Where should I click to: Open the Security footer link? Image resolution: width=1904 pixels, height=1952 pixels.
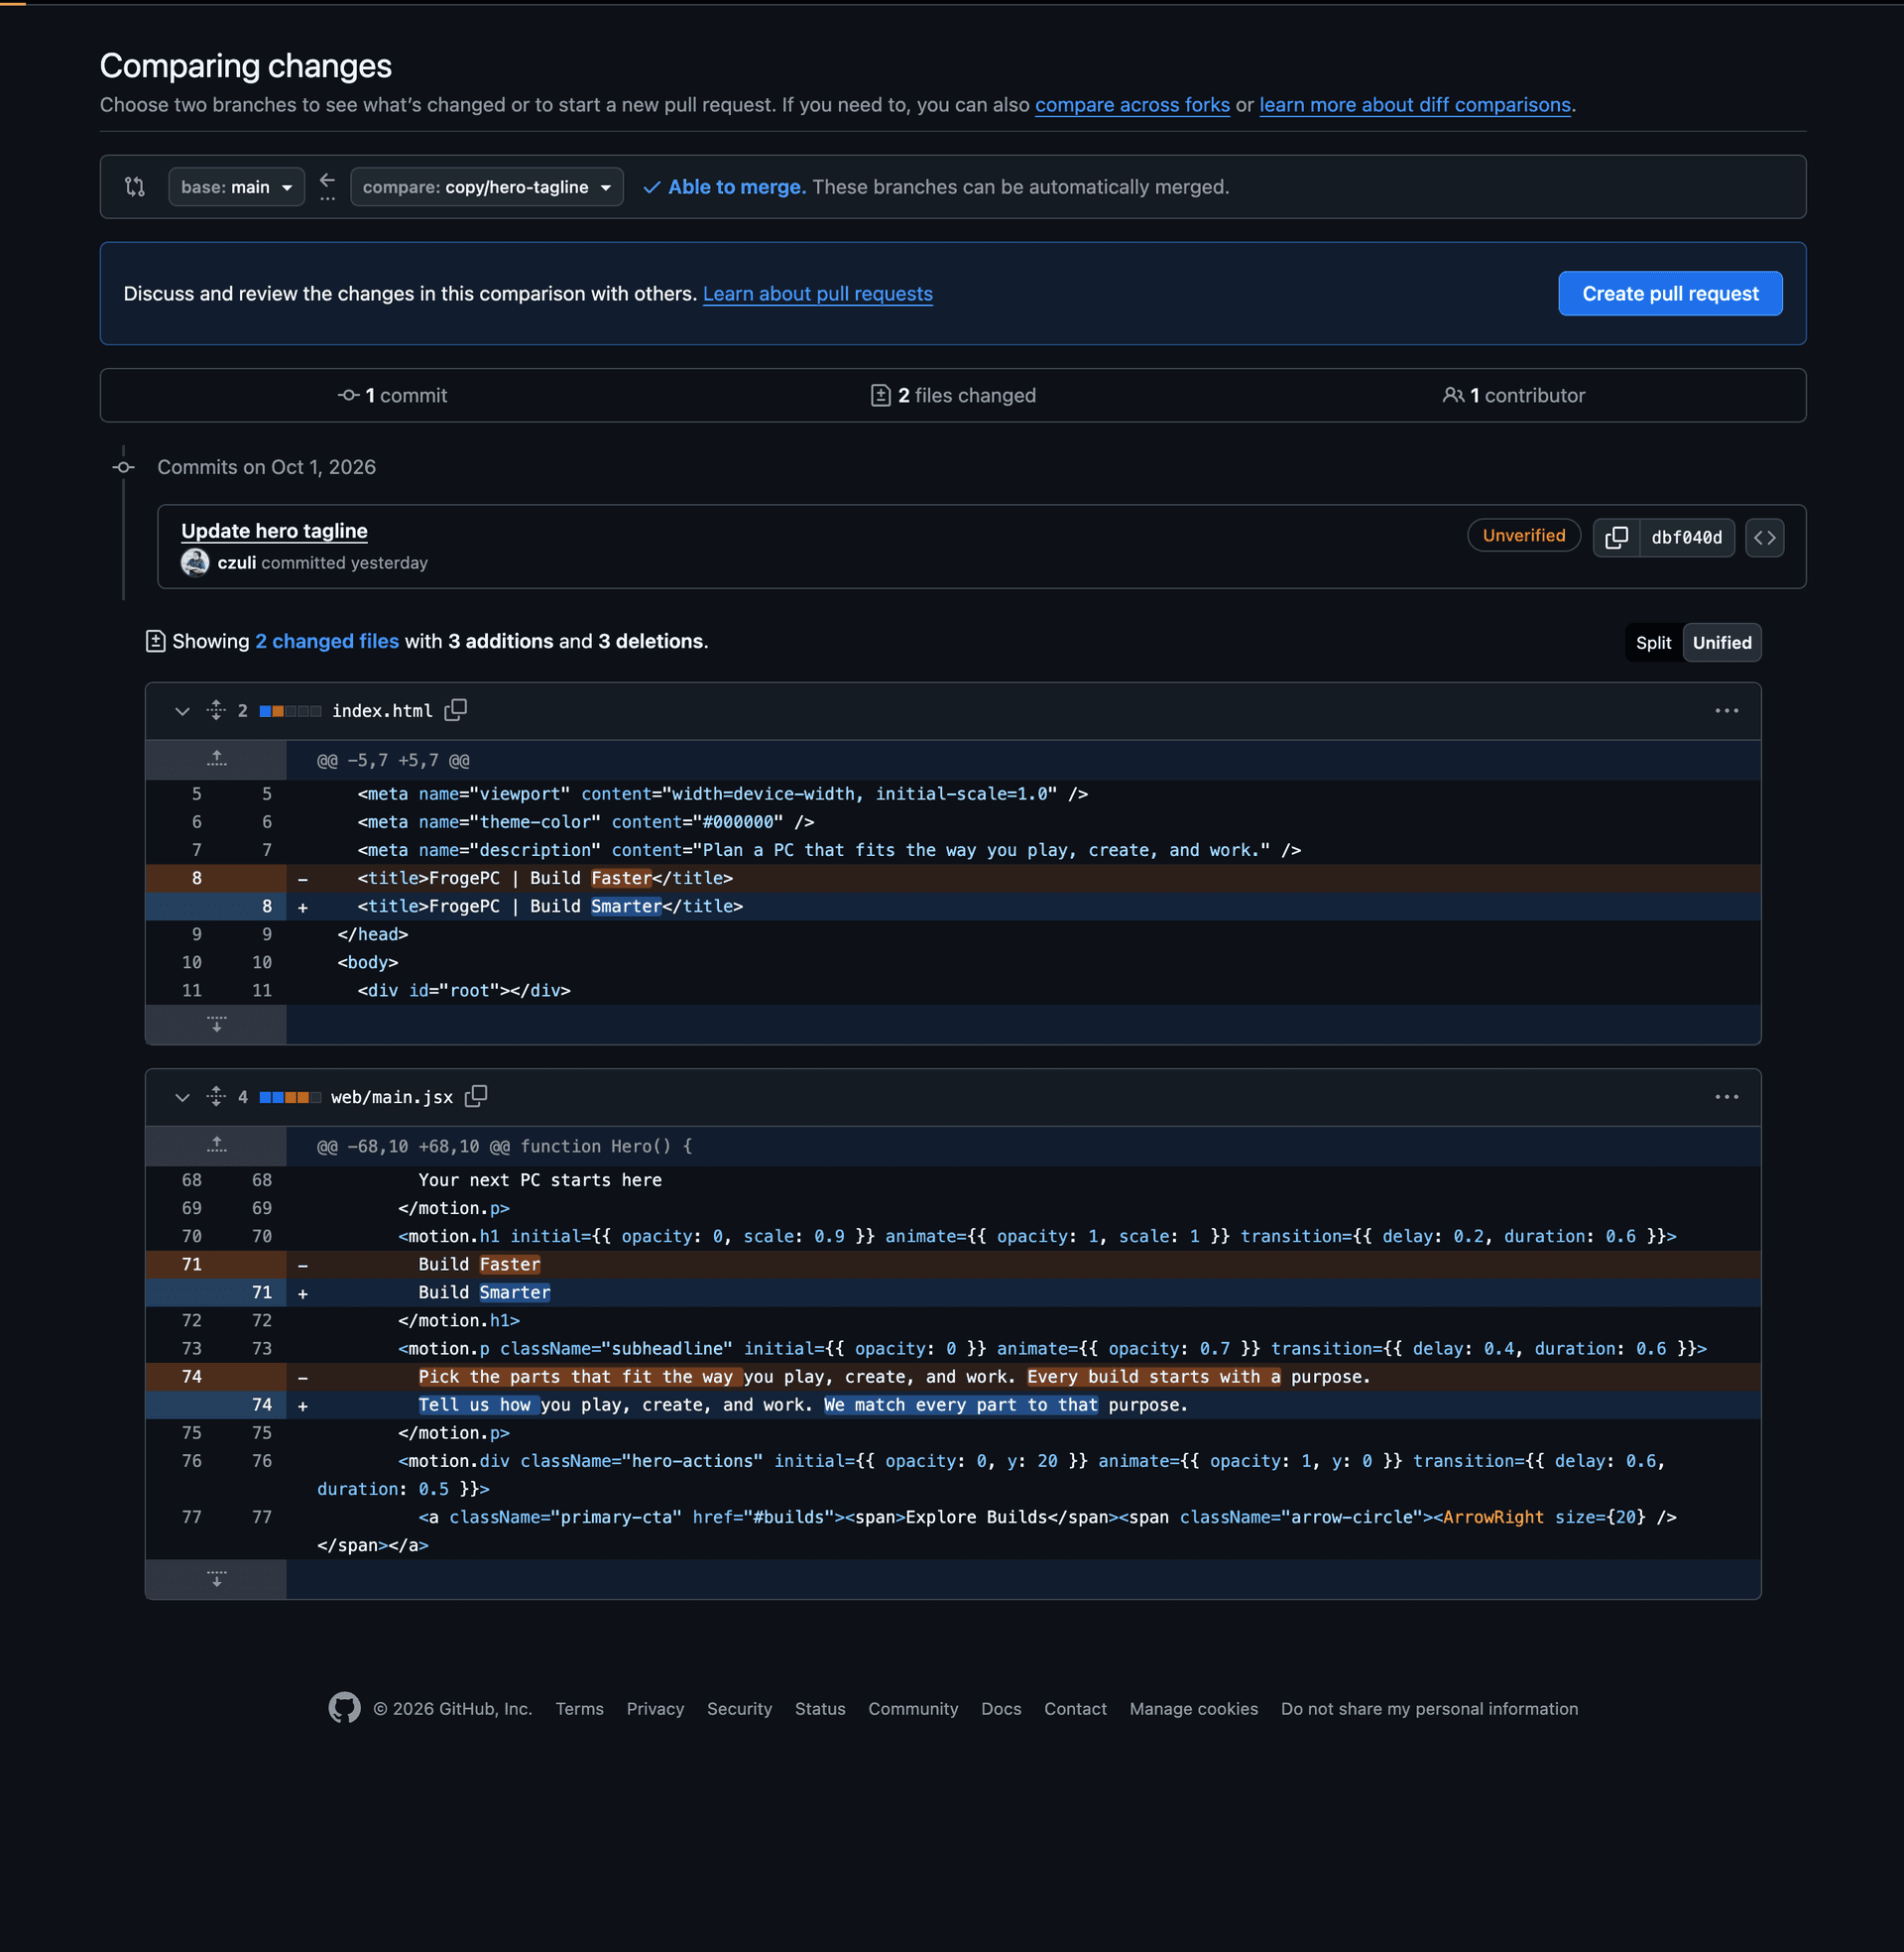click(739, 1708)
